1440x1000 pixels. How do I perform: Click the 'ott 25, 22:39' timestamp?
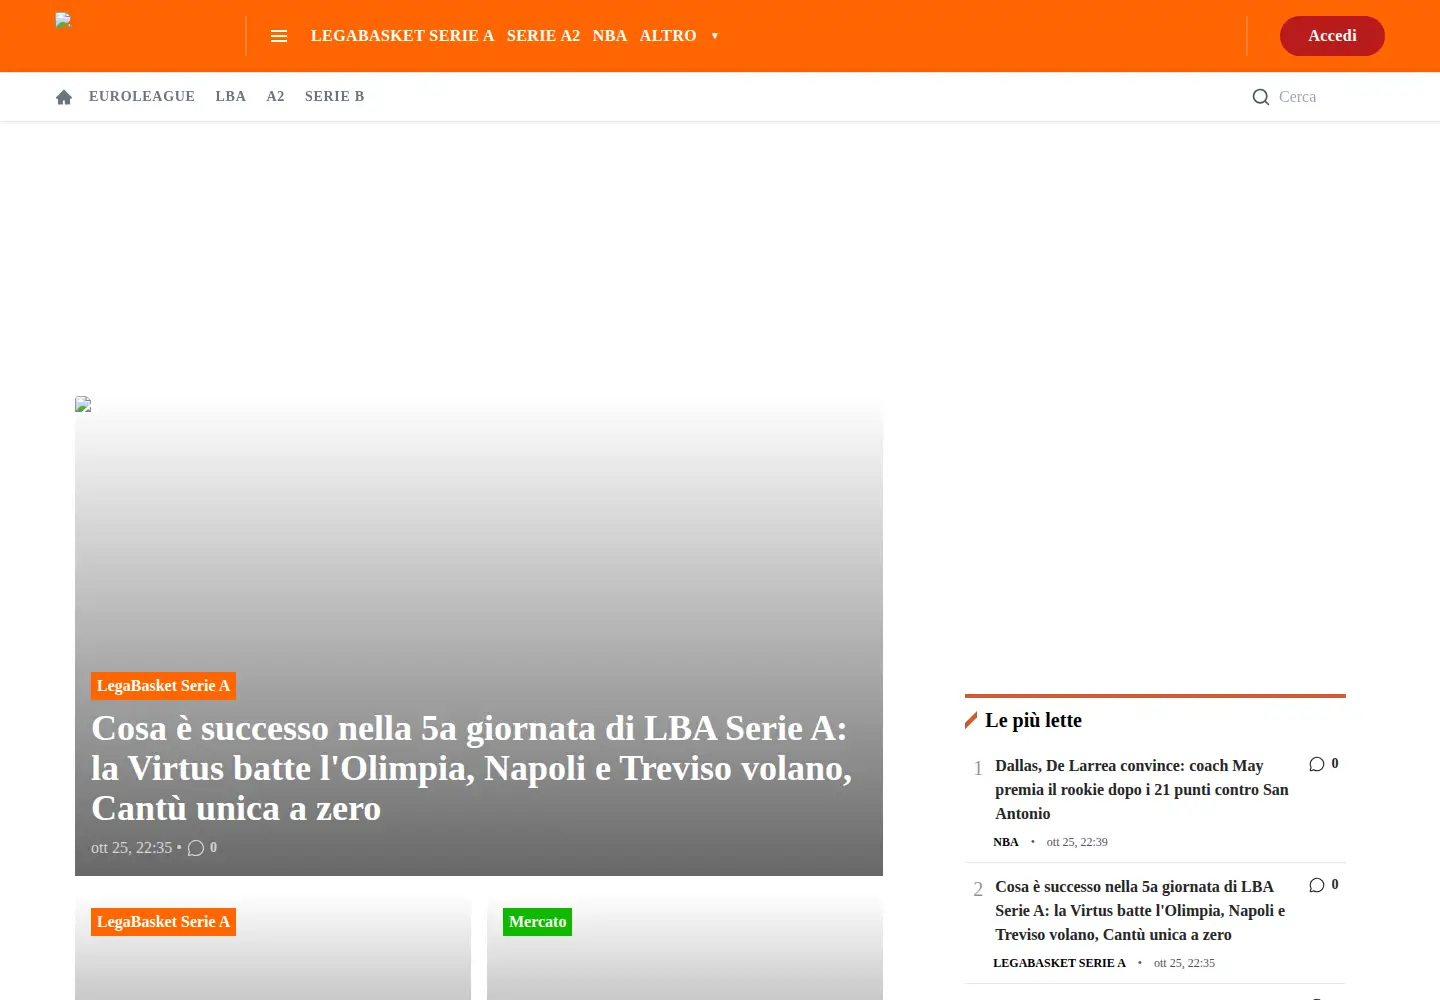(x=1077, y=842)
